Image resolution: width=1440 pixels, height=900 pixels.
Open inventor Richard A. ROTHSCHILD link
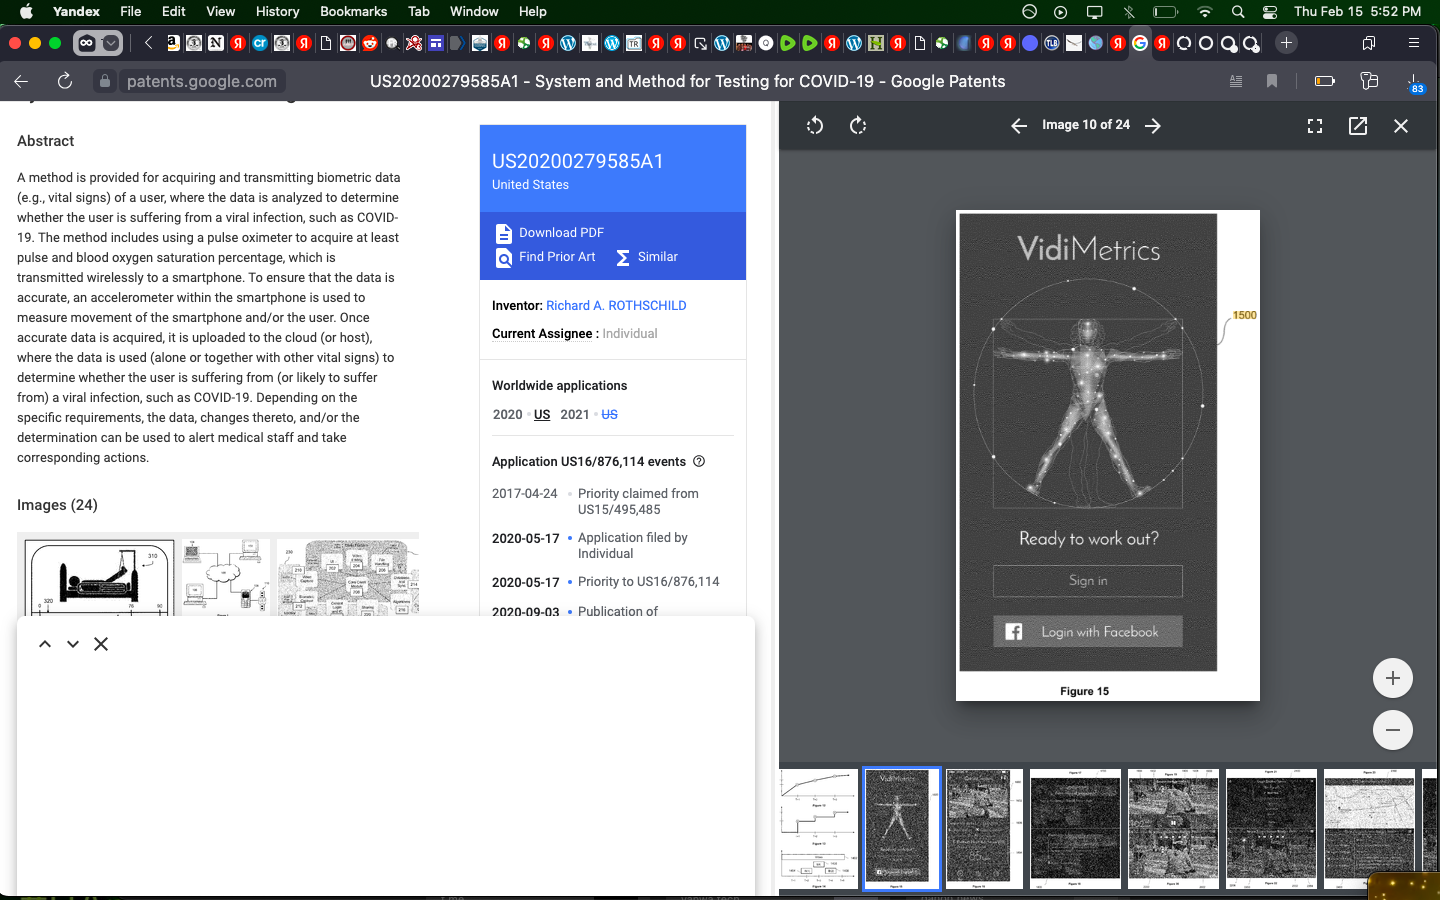click(x=616, y=305)
